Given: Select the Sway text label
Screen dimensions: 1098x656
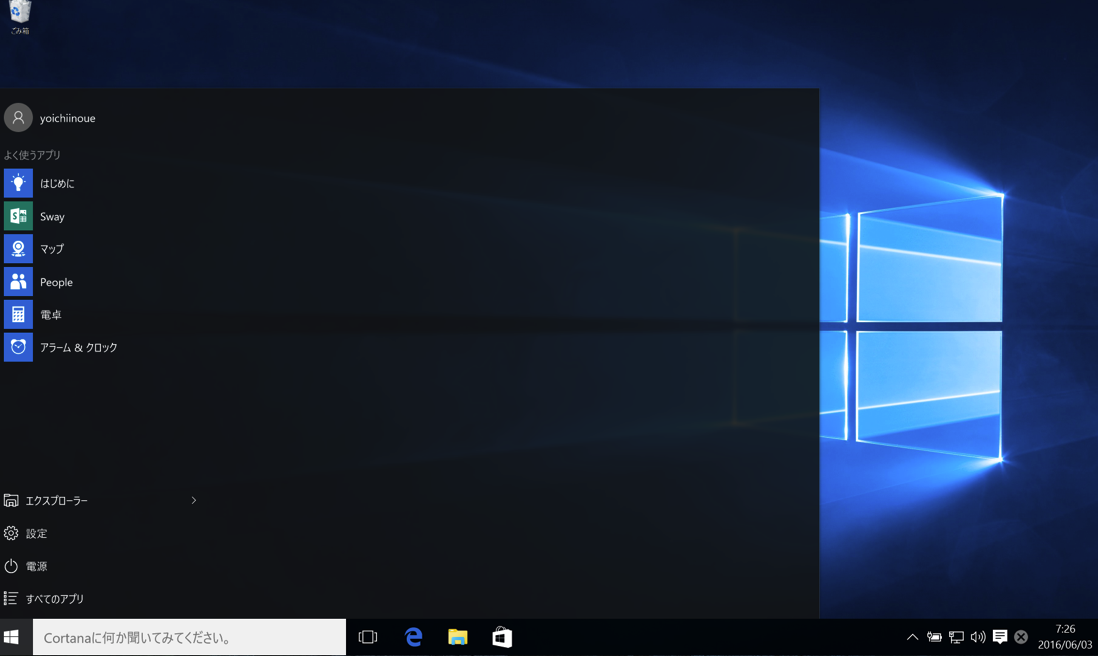Looking at the screenshot, I should tap(52, 217).
